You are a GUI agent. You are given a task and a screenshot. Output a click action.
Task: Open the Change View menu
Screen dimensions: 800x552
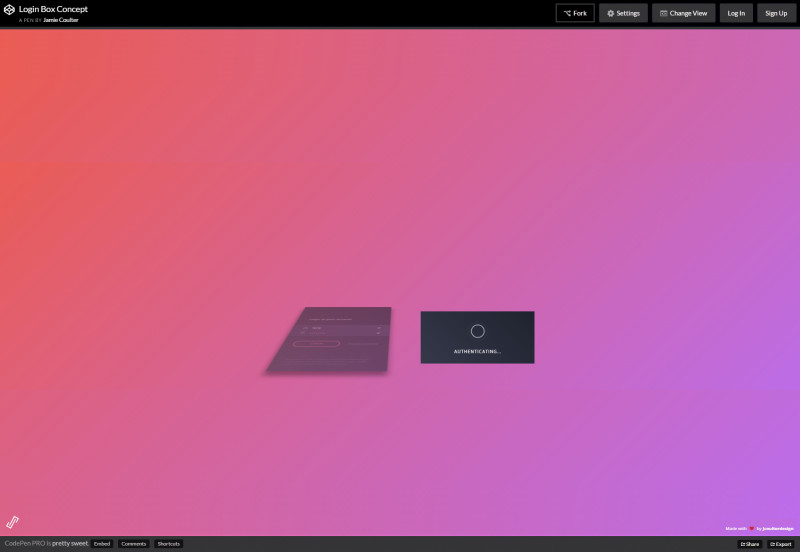[x=683, y=13]
